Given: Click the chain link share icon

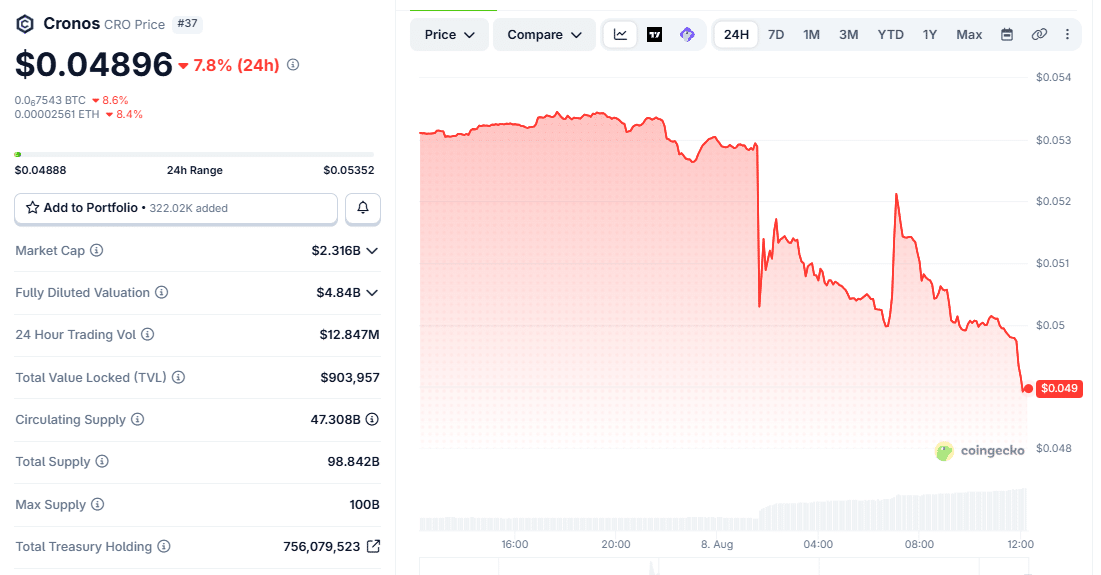Looking at the screenshot, I should tap(1039, 34).
